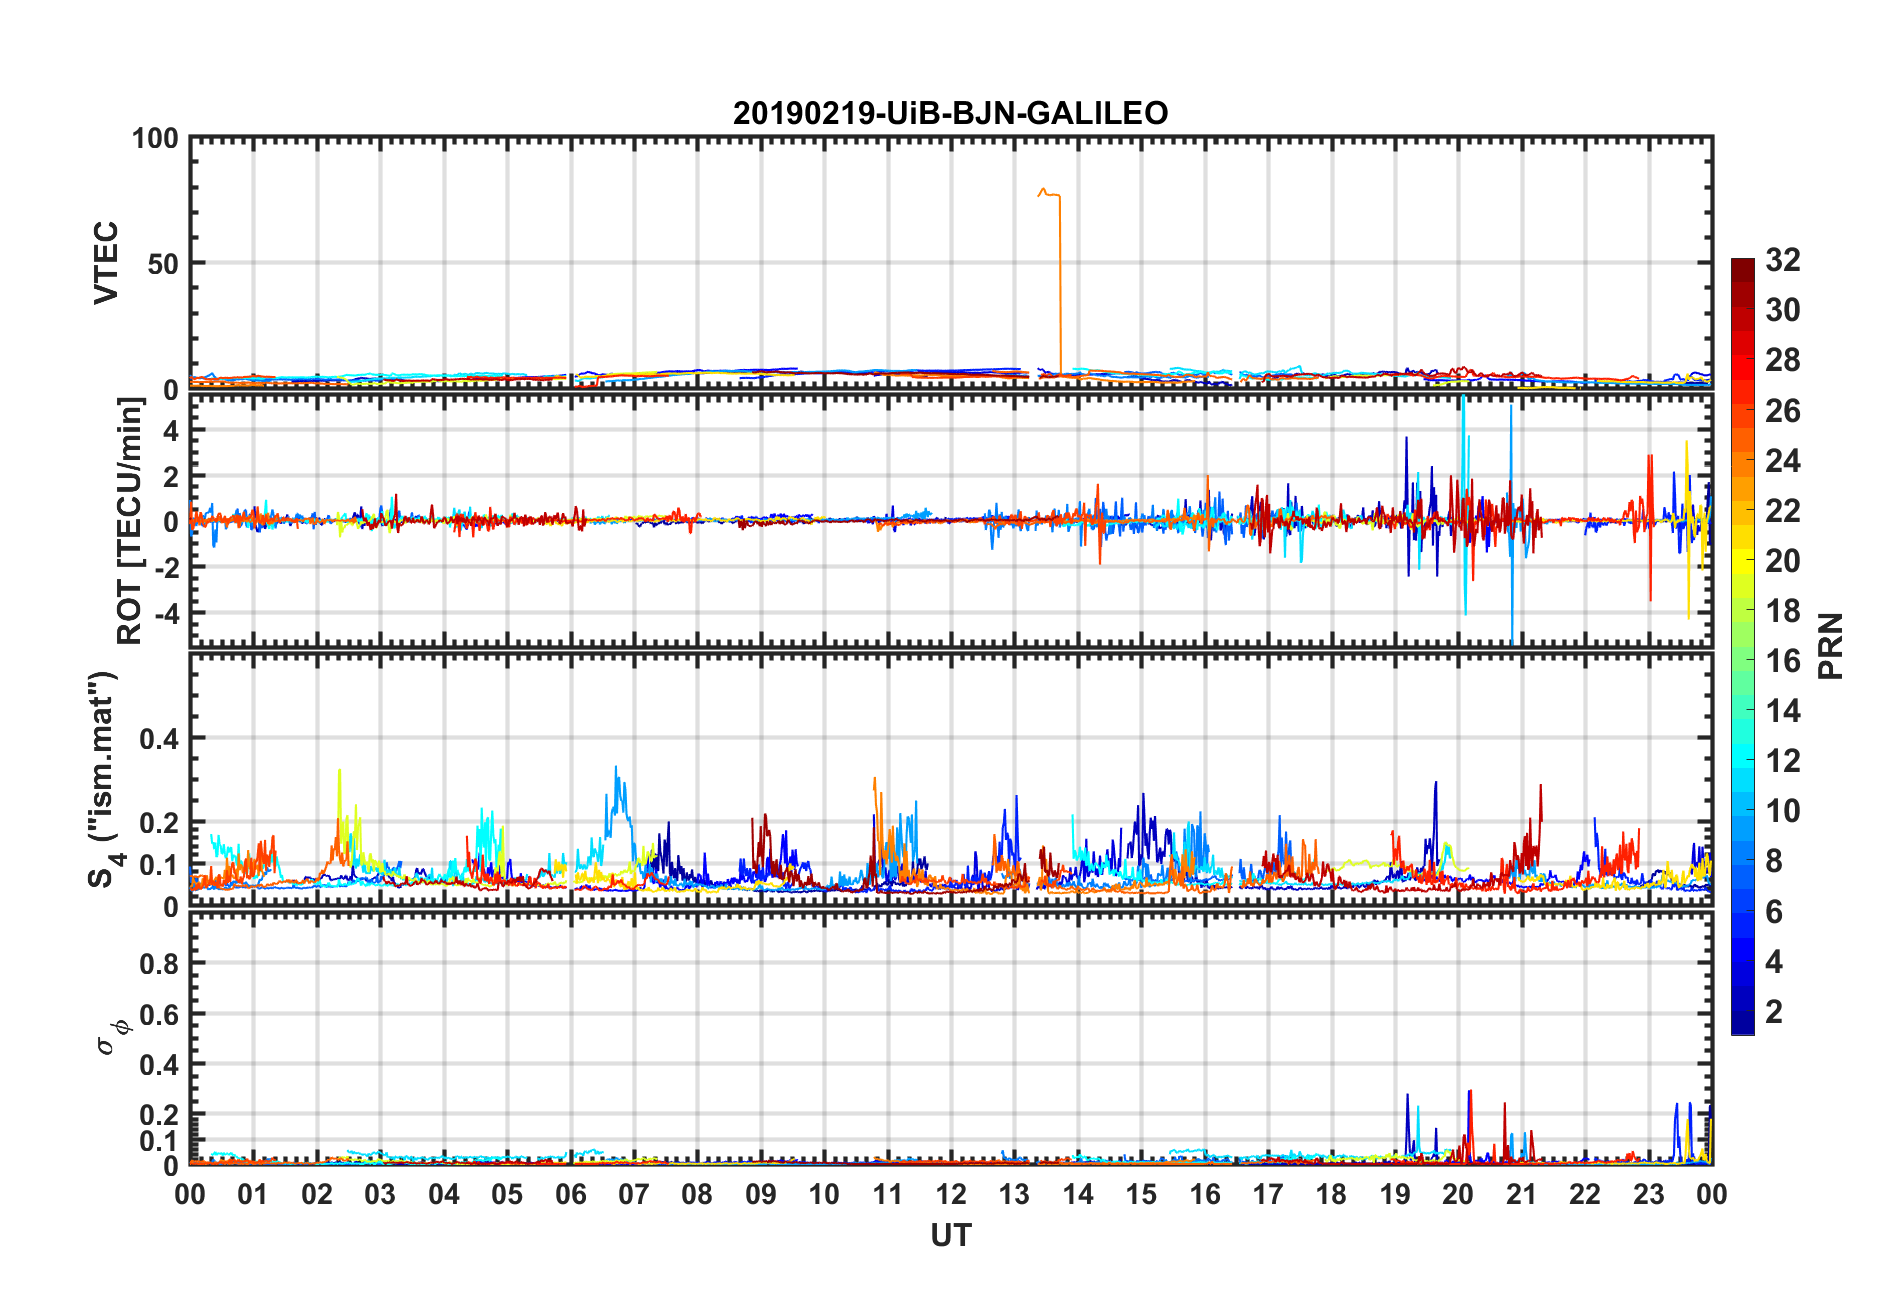Select the "07" tick on the UT axis
The image size is (1902, 1292).
point(634,1195)
